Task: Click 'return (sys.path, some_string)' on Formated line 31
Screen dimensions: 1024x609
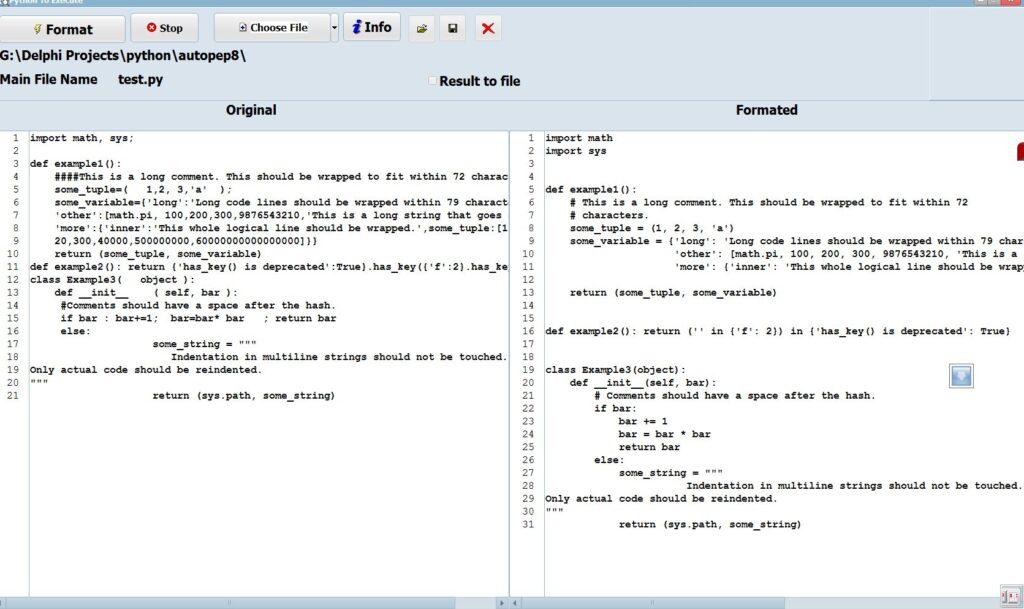Action: coord(710,525)
